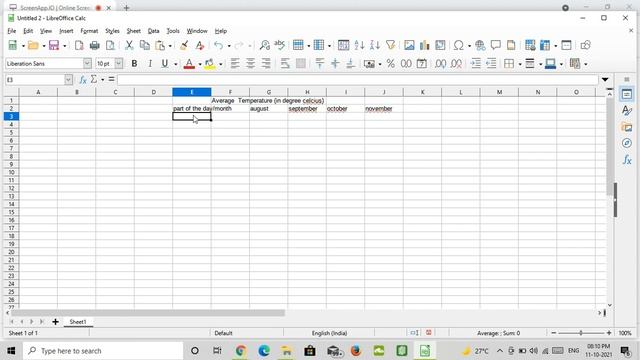The width and height of the screenshot is (640, 360).
Task: Click the Clone formatting paintbrush icon
Action: click(x=184, y=45)
